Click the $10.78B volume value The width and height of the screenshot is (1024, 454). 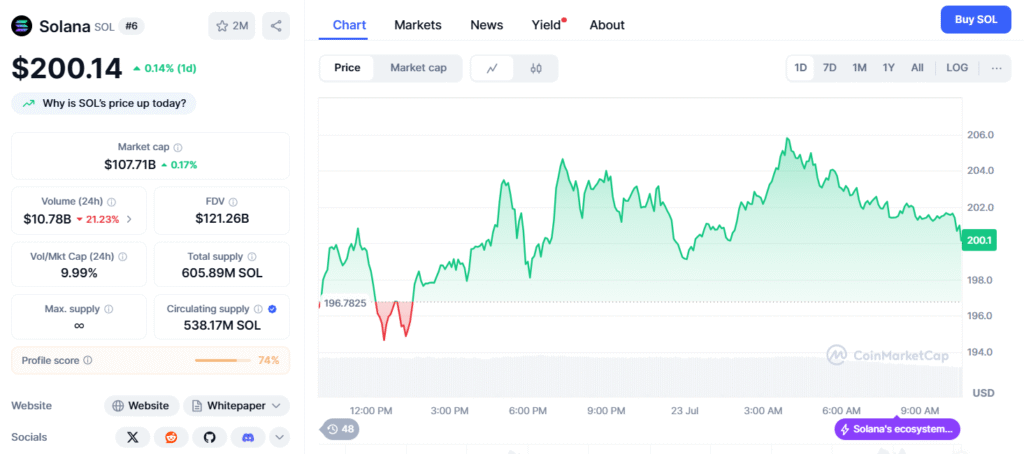pos(47,219)
